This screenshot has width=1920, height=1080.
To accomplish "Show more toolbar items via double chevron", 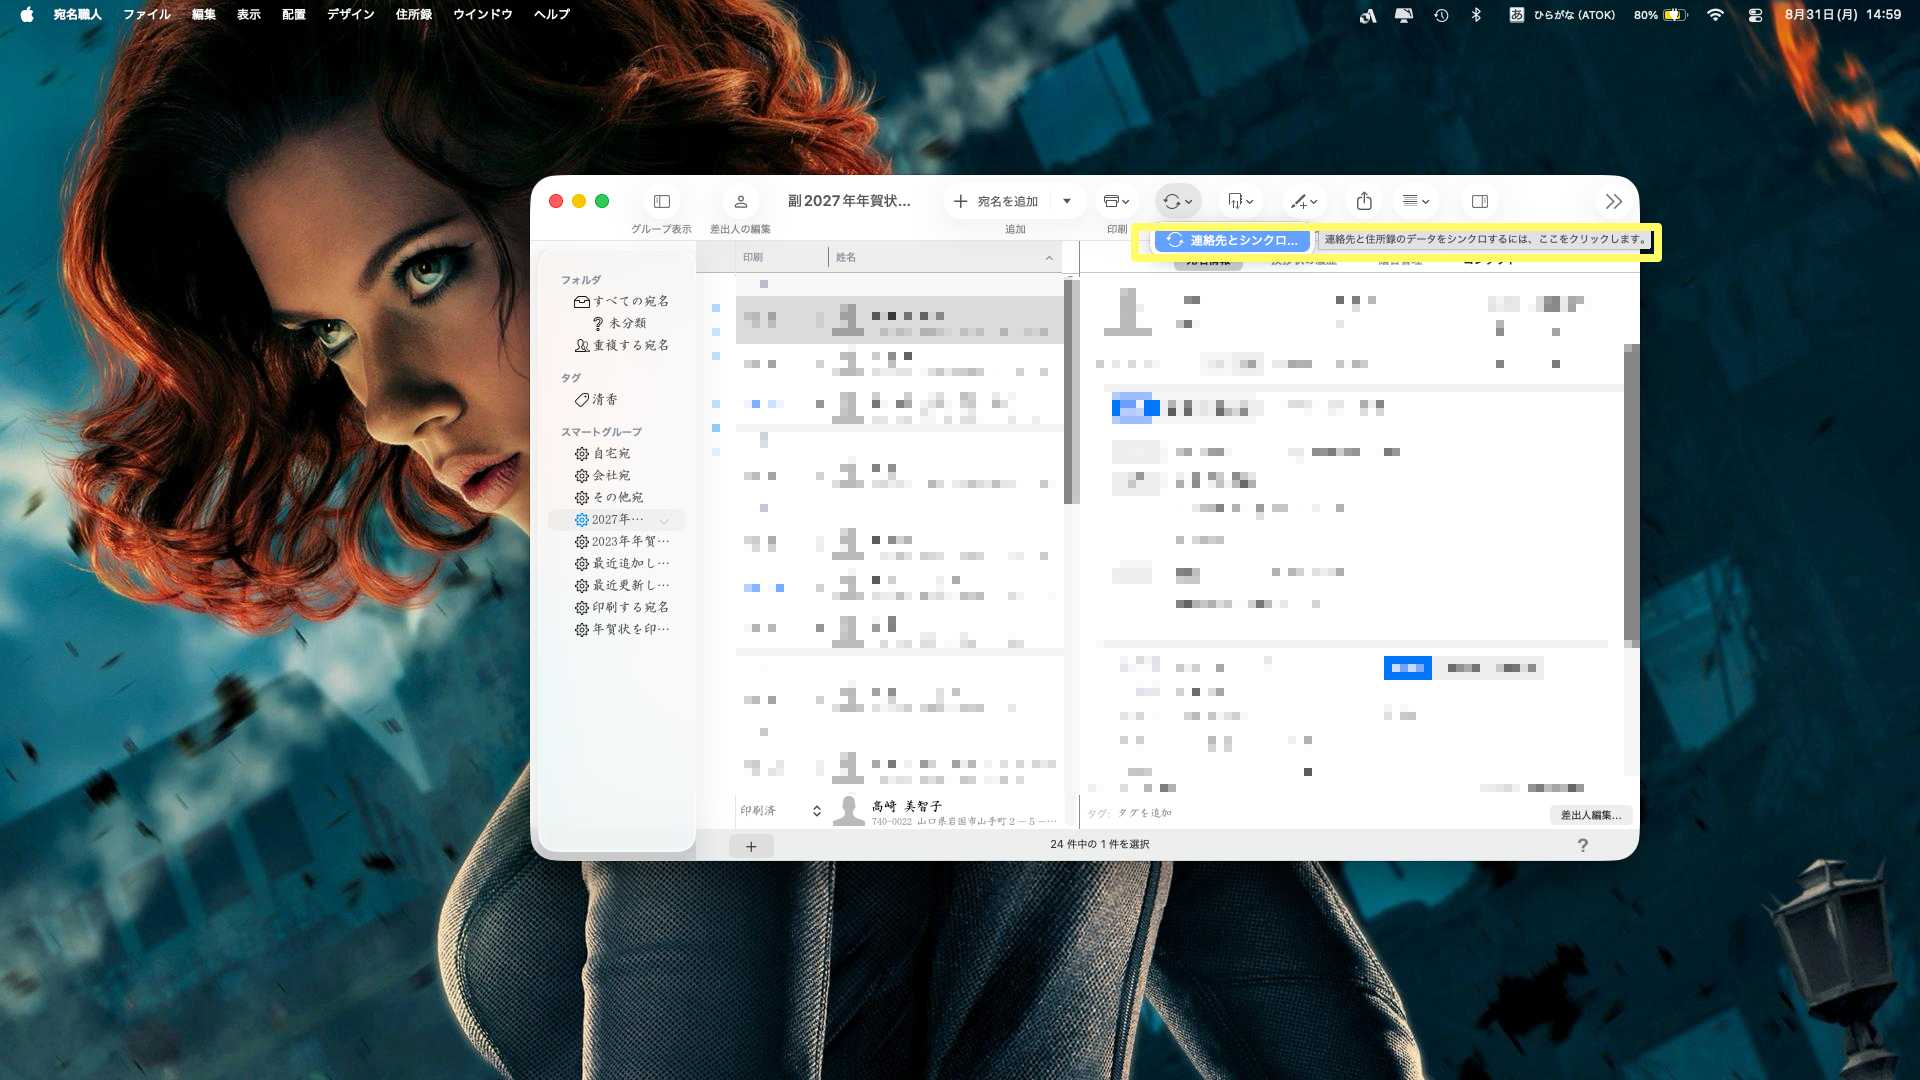I will point(1613,201).
